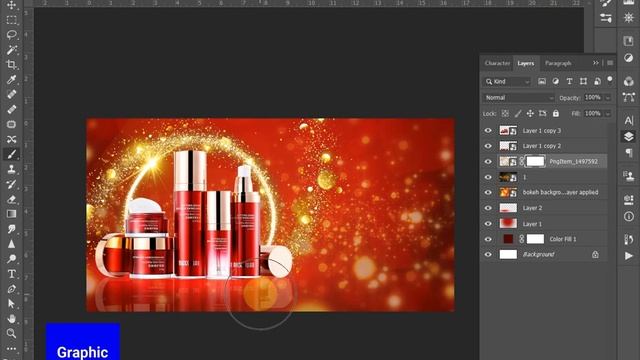Open the Actions play-triangle dock icon
The width and height of the screenshot is (640, 360).
[x=629, y=256]
